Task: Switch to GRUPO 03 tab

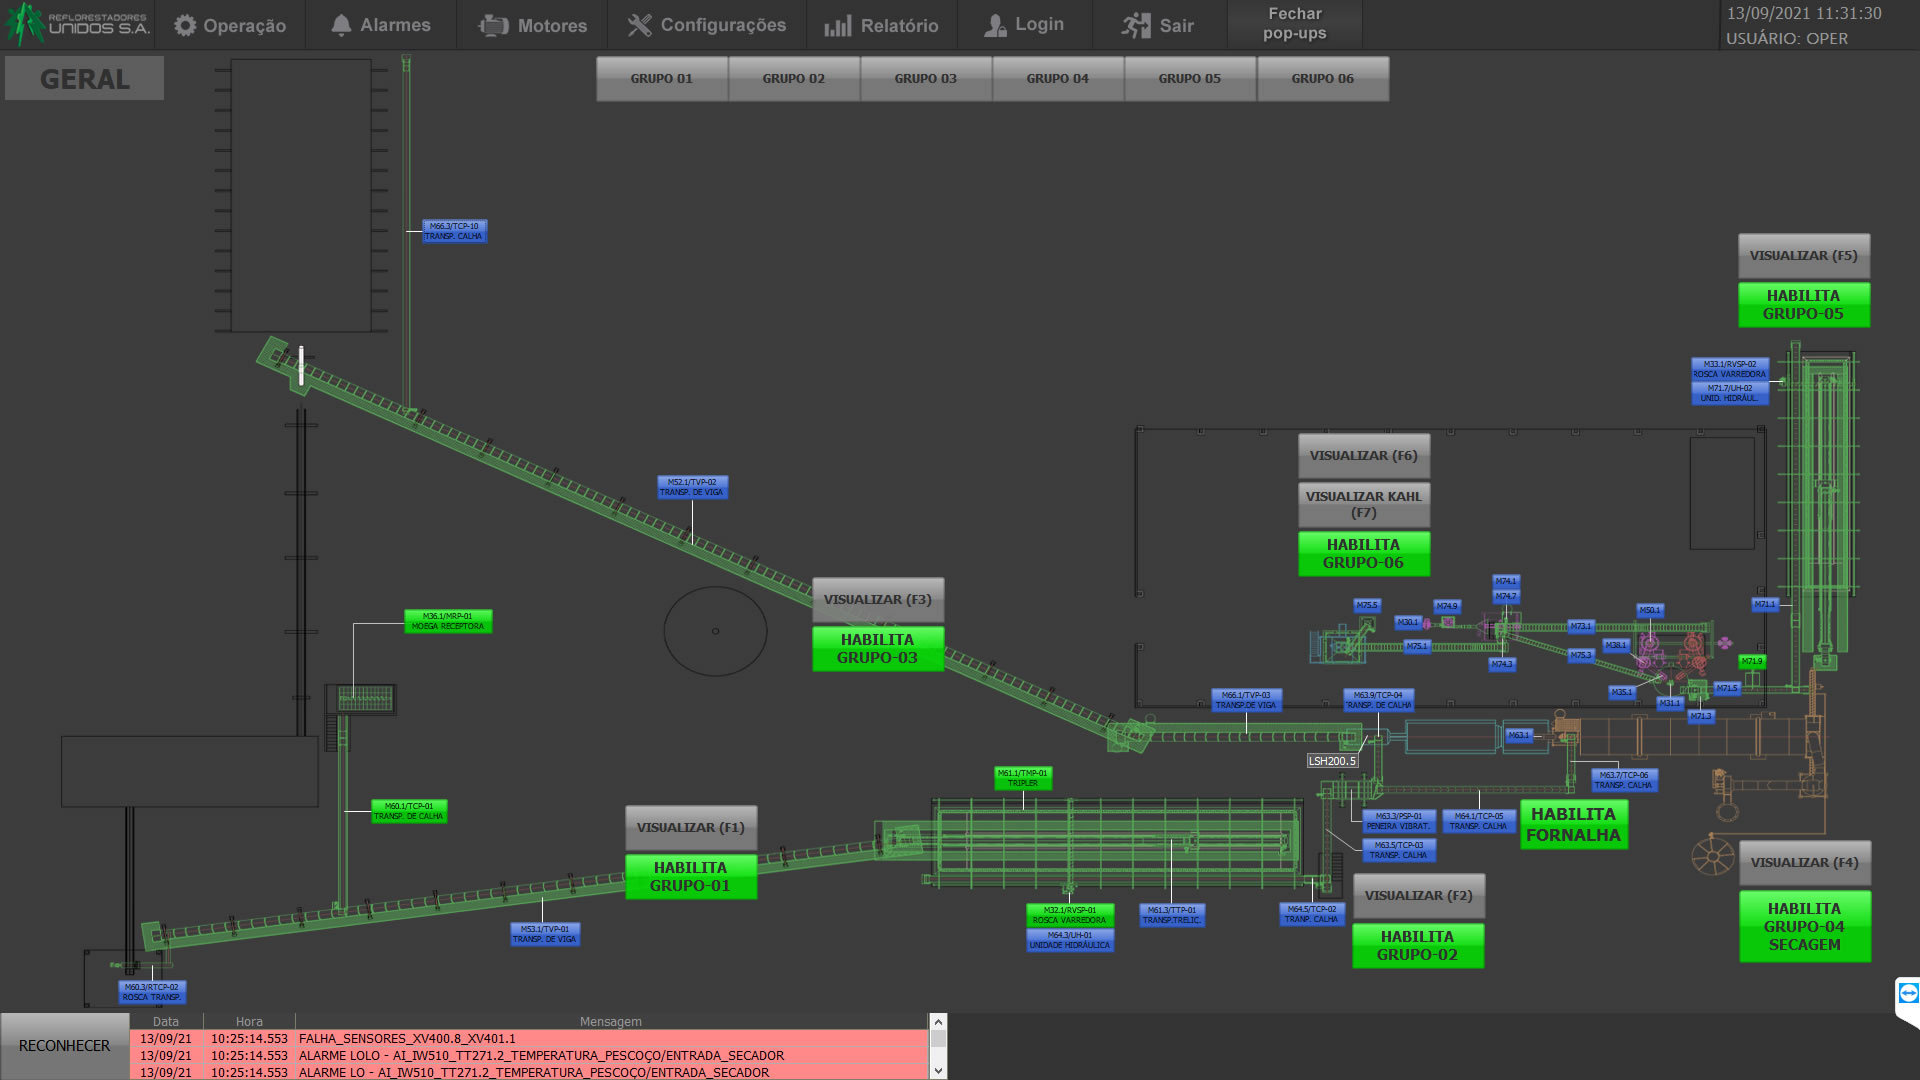Action: (x=925, y=78)
